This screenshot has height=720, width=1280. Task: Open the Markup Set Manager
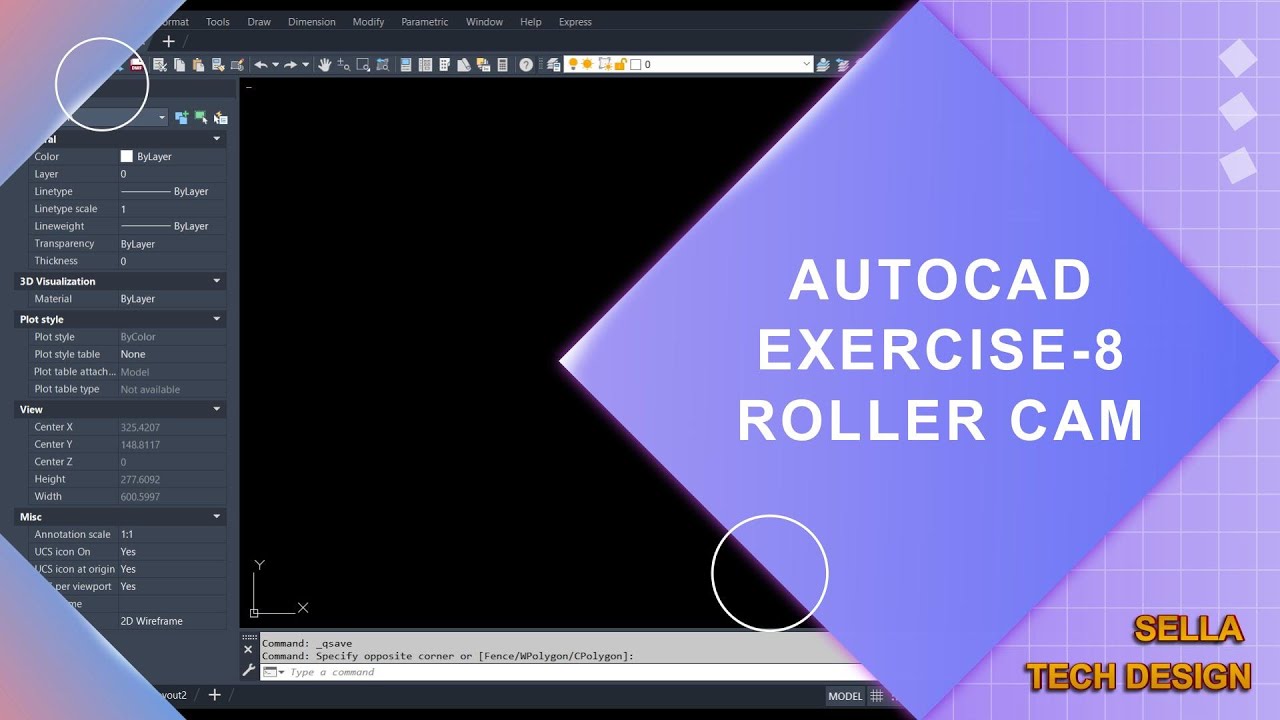point(483,65)
